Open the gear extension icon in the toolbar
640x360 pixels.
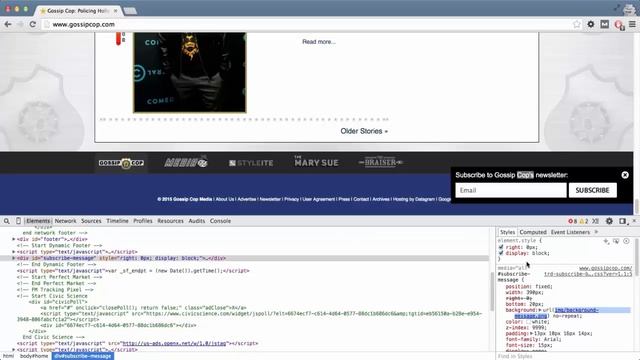pos(591,24)
